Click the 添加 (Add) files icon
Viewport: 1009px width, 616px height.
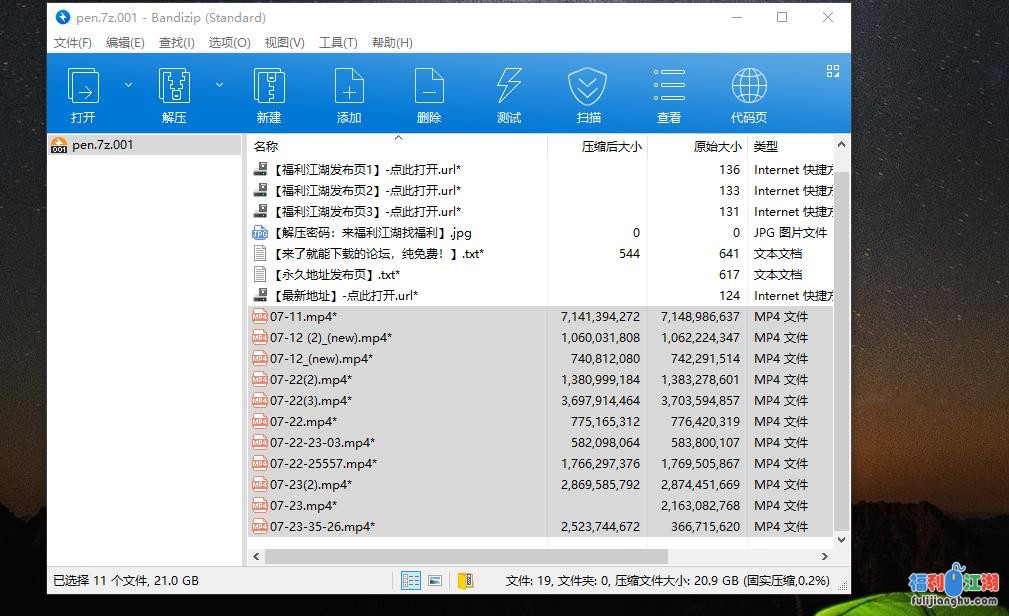coord(349,88)
